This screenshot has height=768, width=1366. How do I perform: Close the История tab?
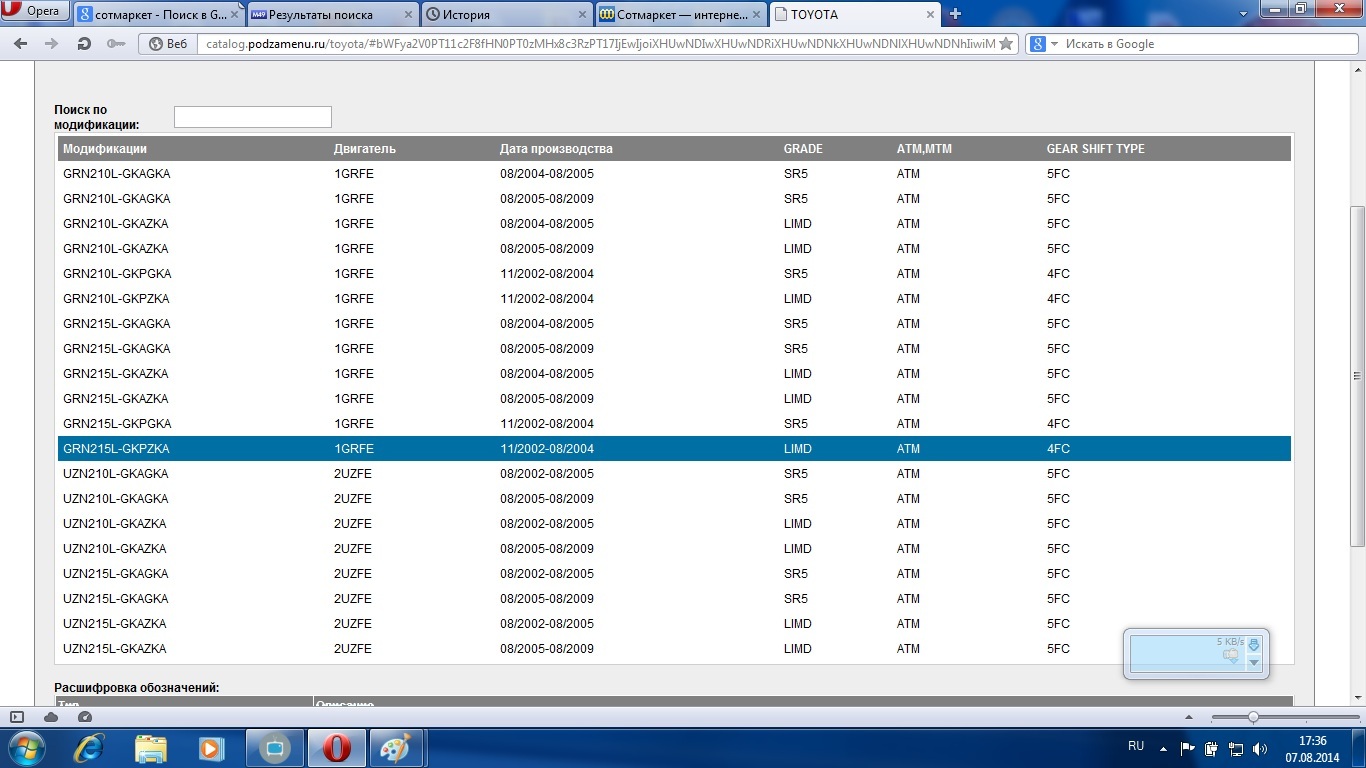coord(583,15)
